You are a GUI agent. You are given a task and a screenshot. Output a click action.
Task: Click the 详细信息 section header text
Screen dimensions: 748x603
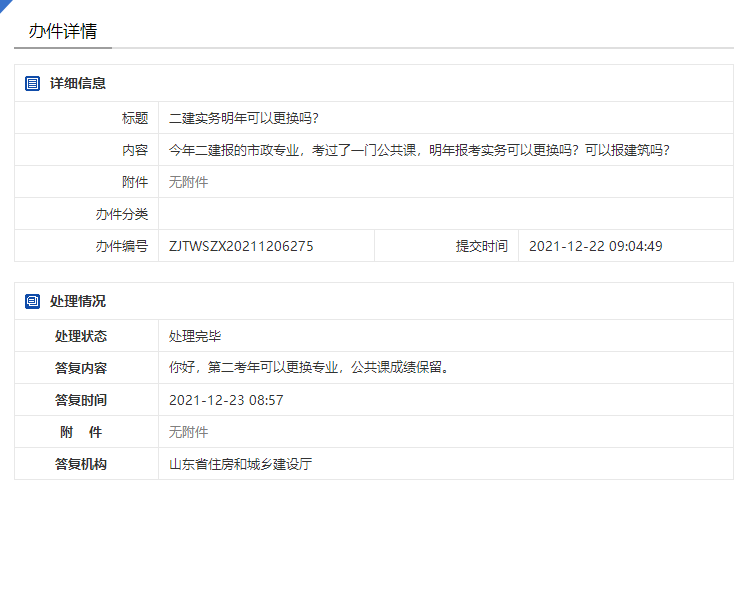(78, 84)
